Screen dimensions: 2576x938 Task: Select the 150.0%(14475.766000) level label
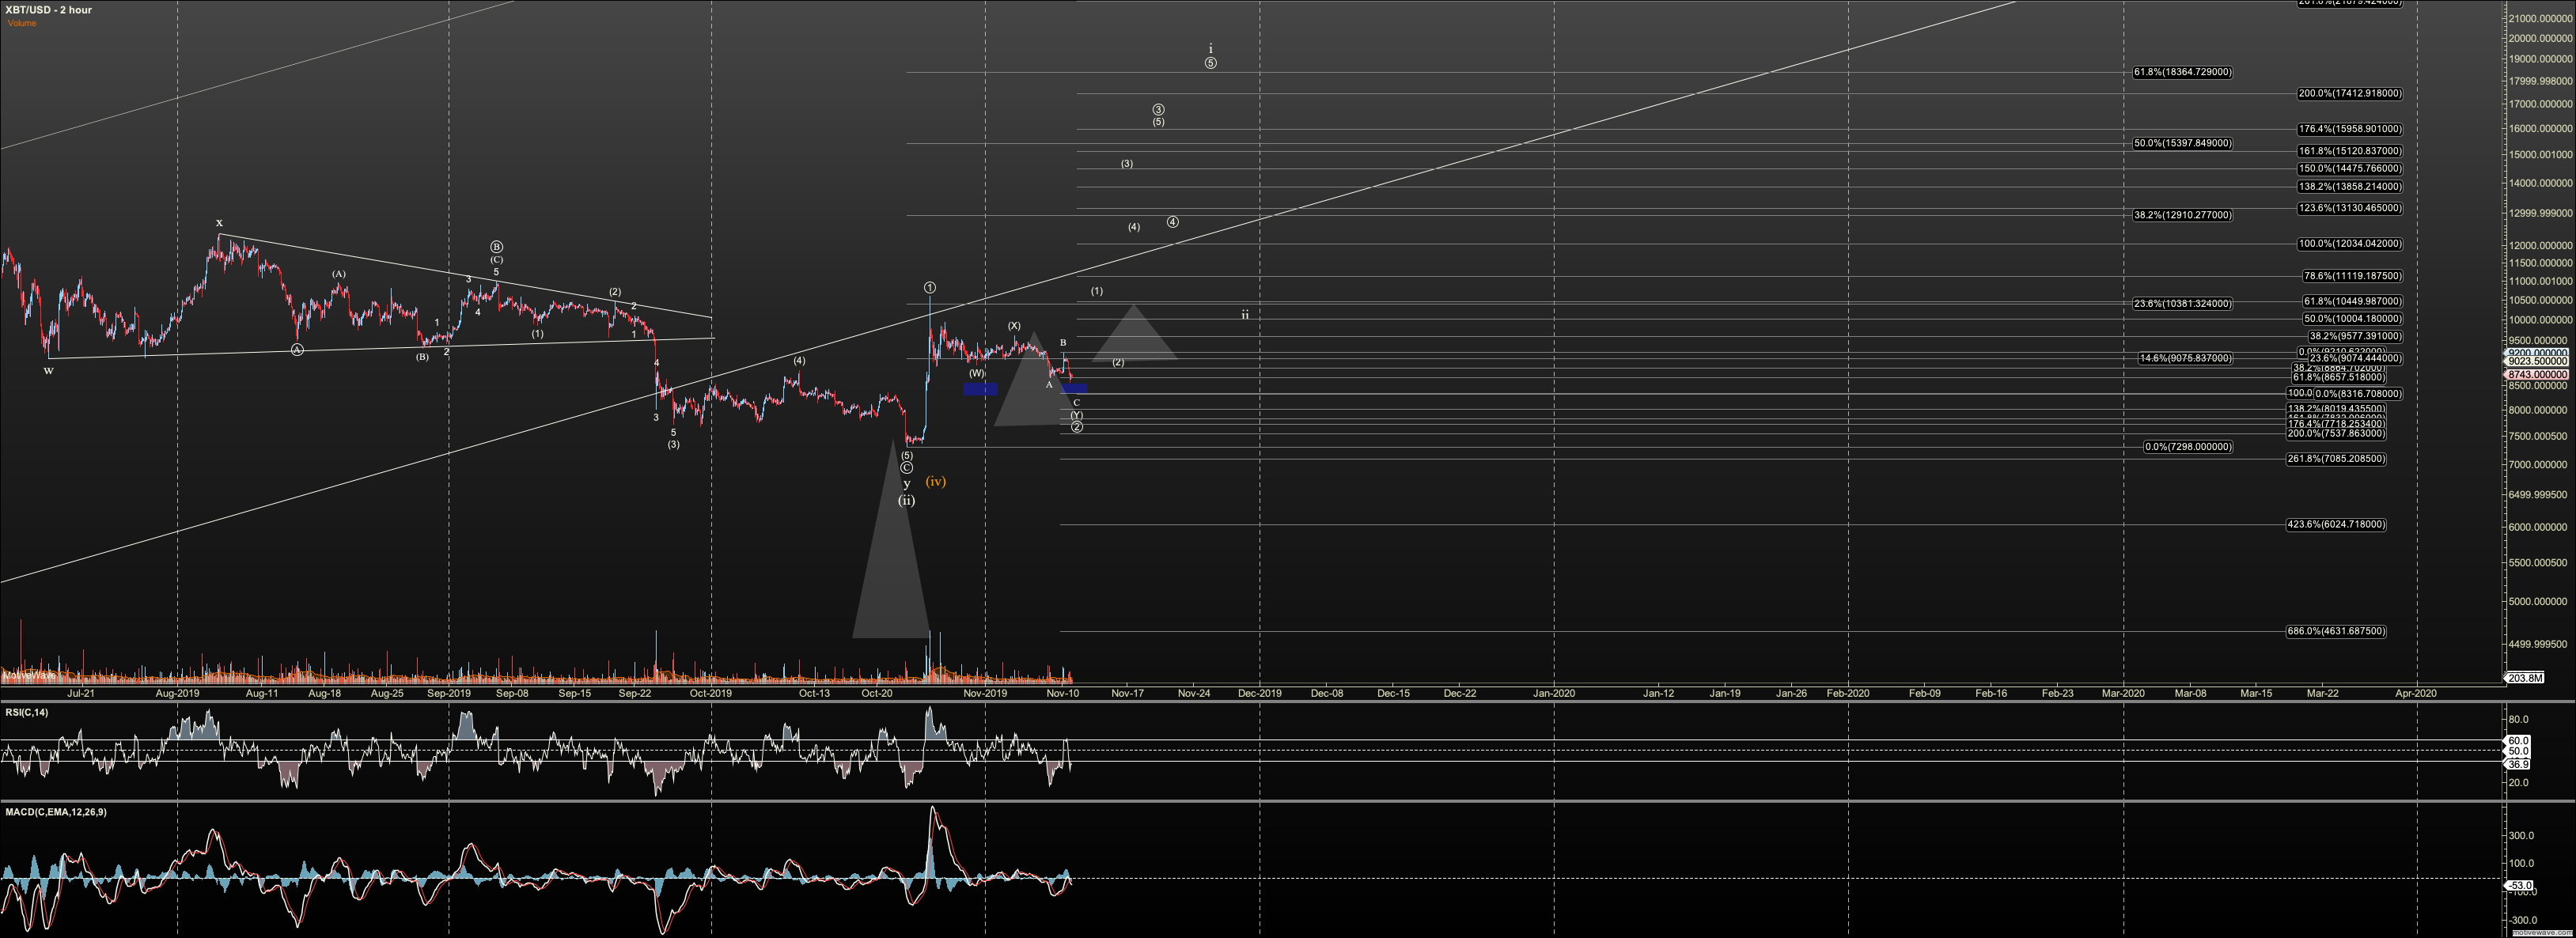[x=2350, y=169]
